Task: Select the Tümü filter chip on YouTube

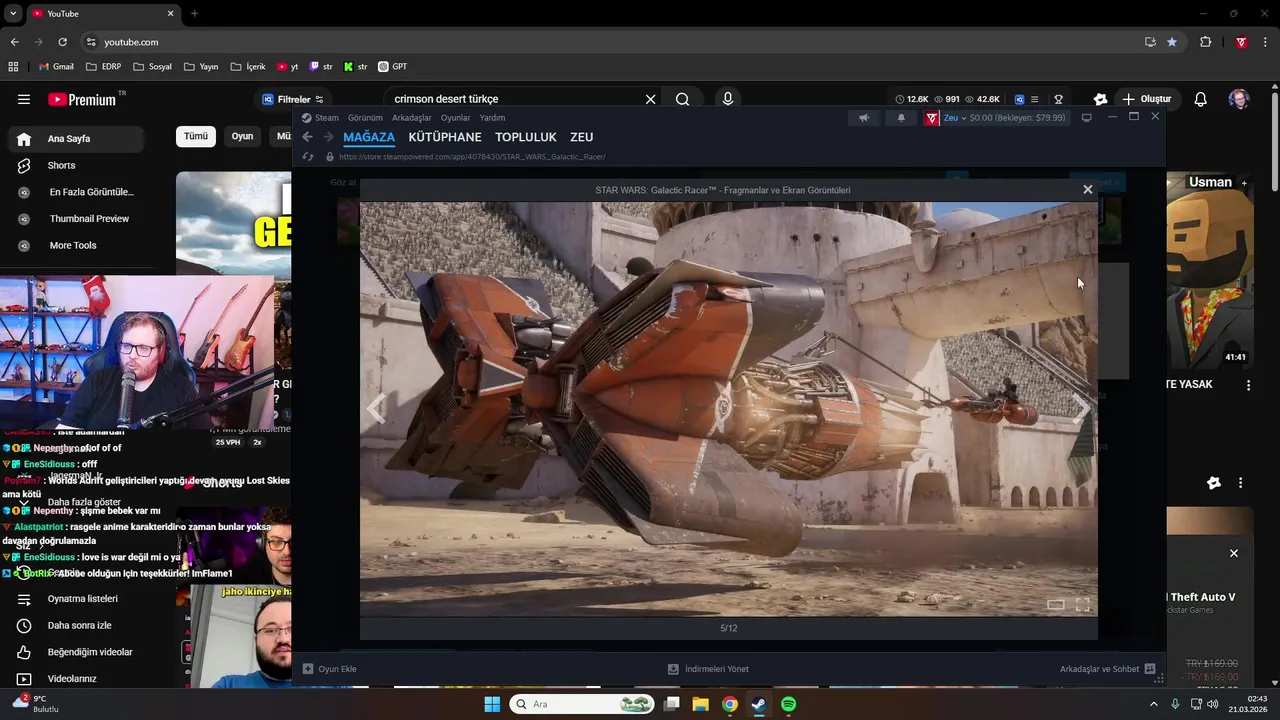Action: click(x=196, y=136)
